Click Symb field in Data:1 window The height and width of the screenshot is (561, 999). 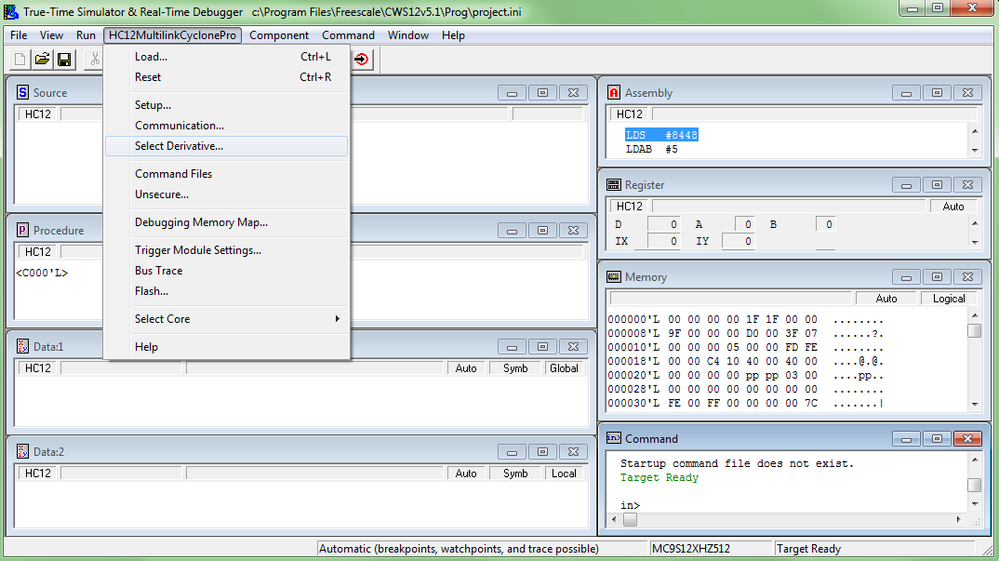(x=515, y=368)
